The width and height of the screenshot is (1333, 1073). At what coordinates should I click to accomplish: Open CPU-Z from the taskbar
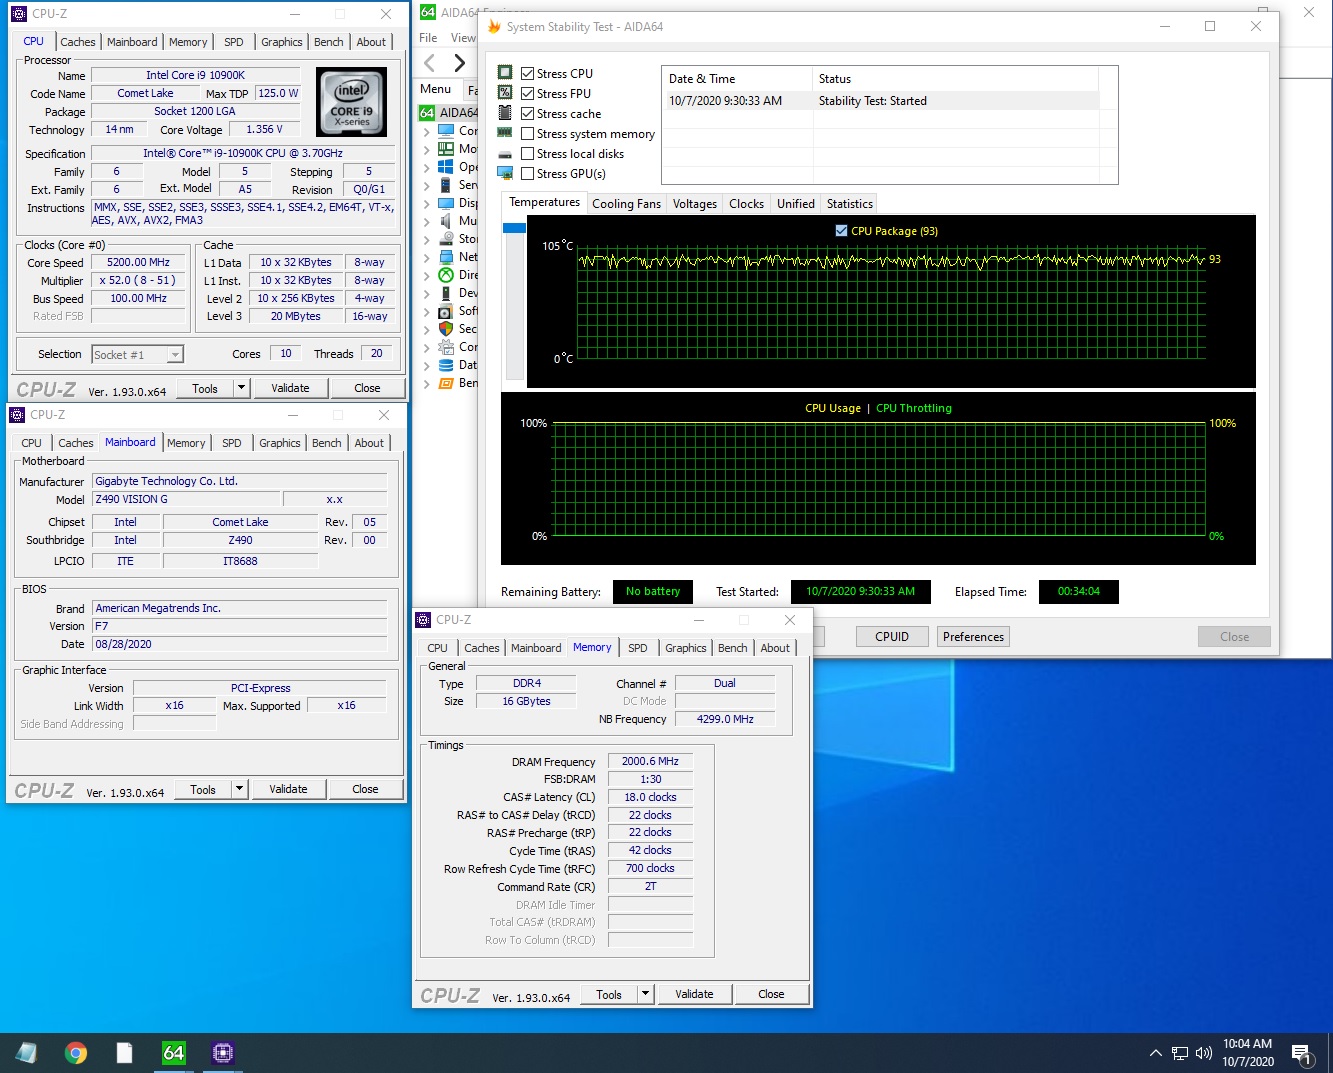pyautogui.click(x=223, y=1053)
